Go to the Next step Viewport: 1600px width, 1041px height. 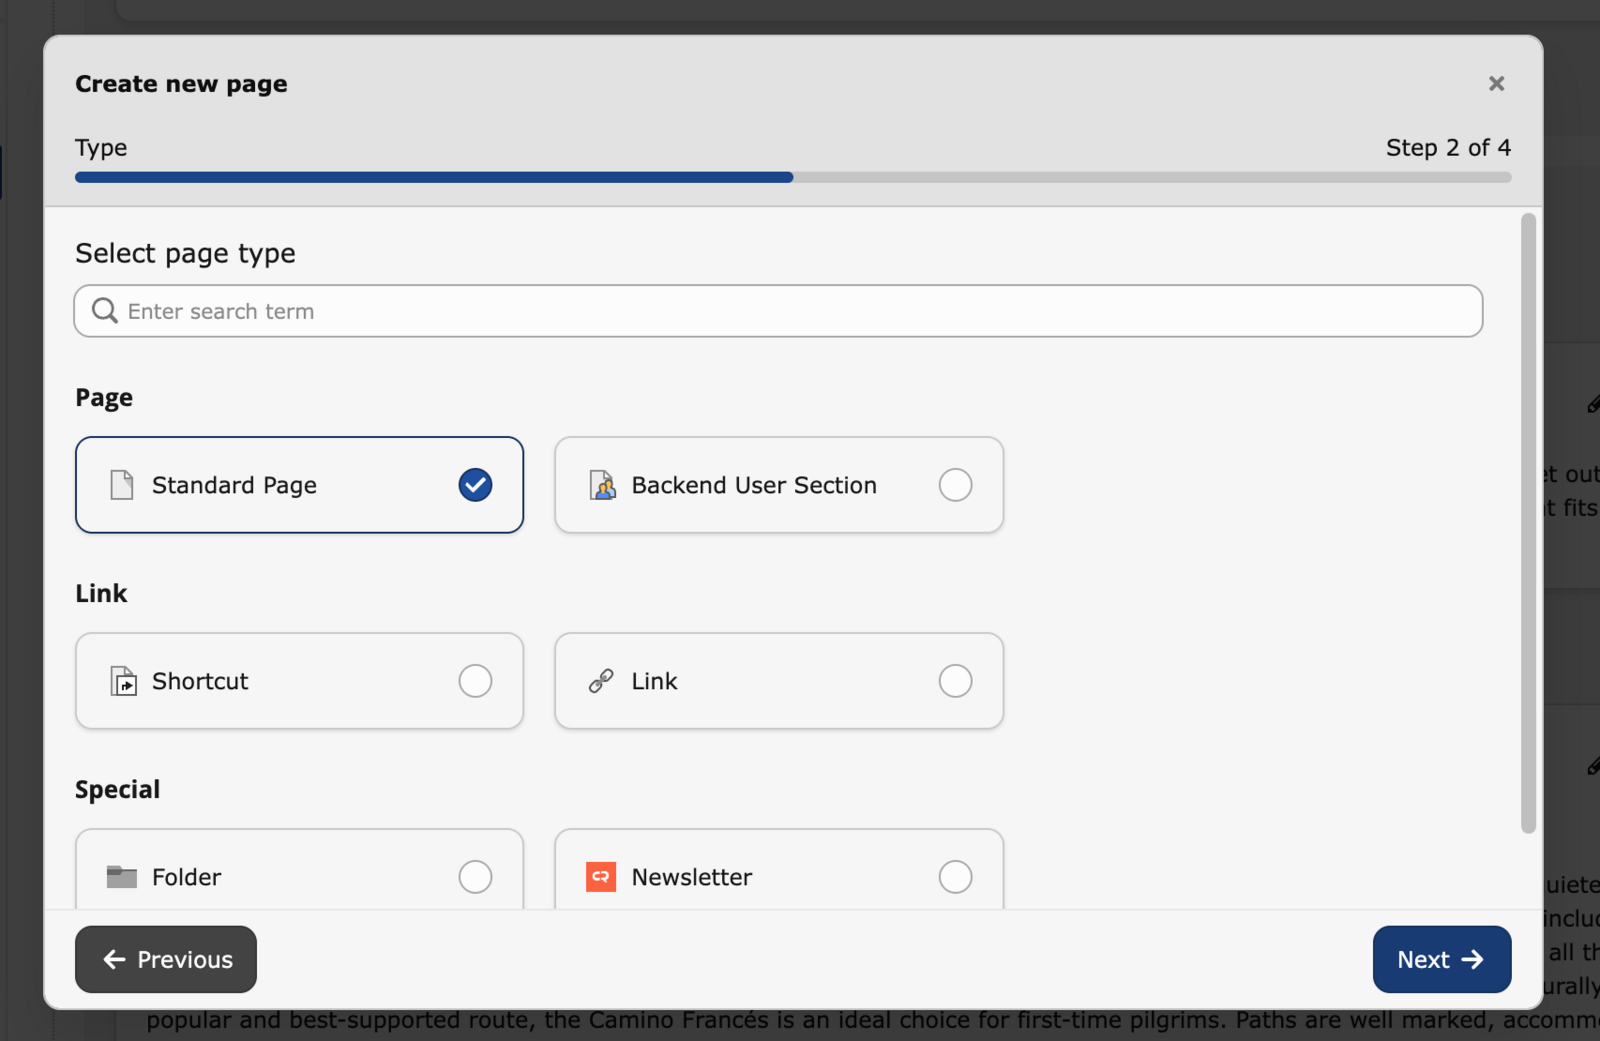pos(1441,959)
